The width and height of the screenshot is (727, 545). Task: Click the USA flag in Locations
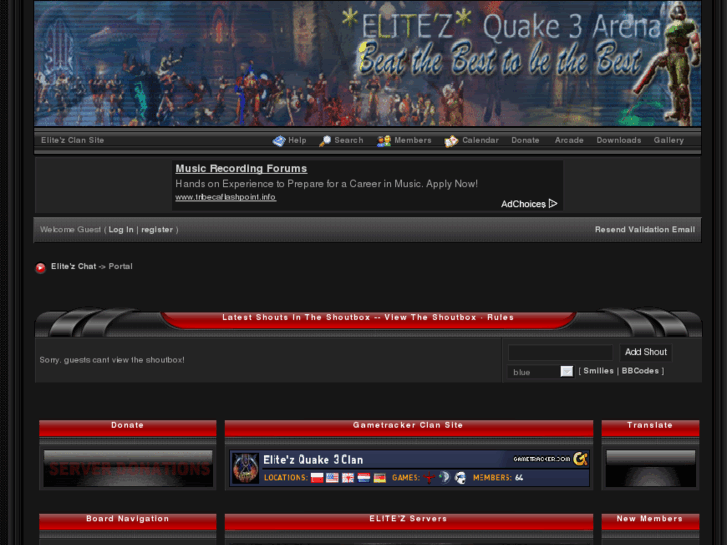pos(332,478)
